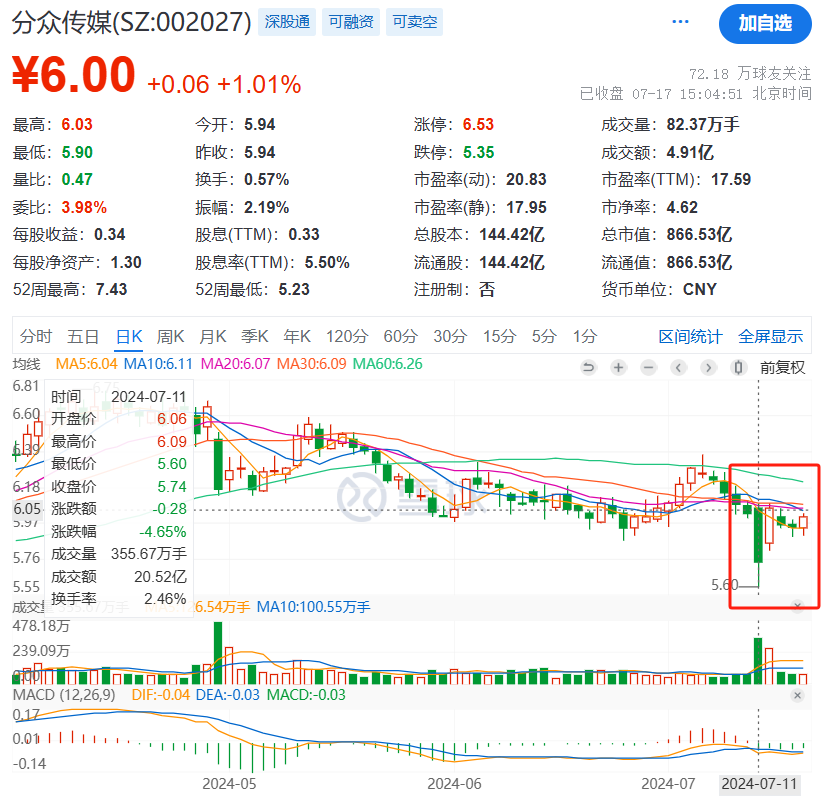The height and width of the screenshot is (802, 824).
Task: Open 区间统计 range statistics
Action: [691, 336]
